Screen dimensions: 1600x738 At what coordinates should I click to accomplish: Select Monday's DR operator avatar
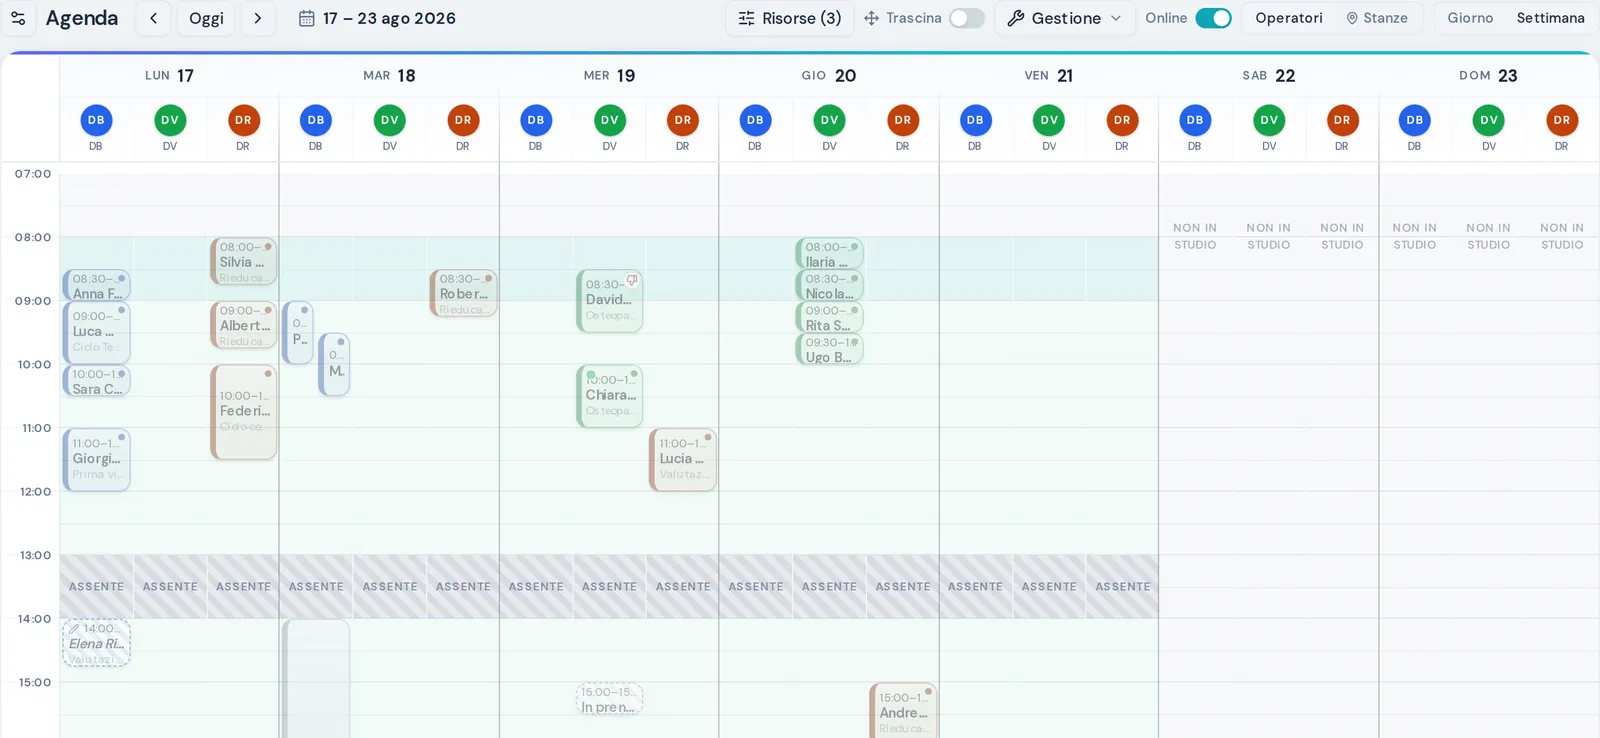(x=243, y=120)
